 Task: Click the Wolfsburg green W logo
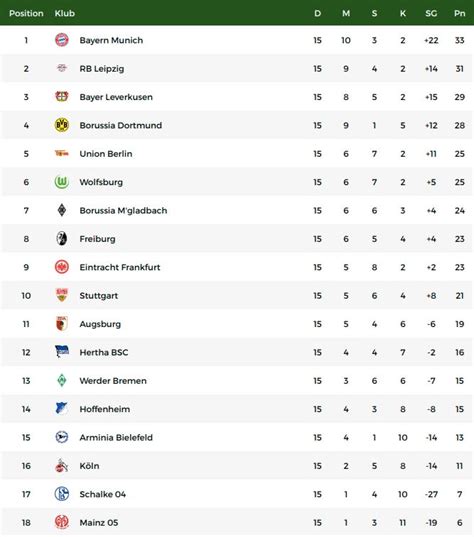coord(62,182)
